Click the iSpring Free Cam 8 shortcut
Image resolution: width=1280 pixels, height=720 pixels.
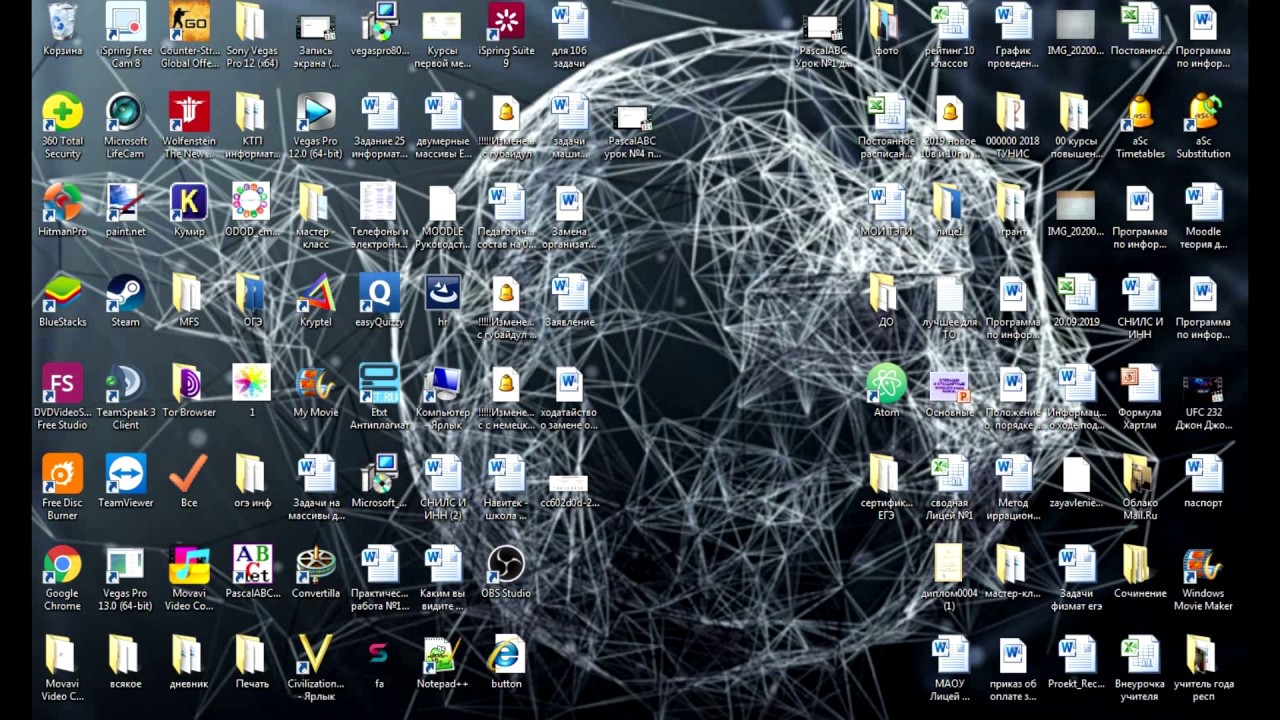click(126, 37)
